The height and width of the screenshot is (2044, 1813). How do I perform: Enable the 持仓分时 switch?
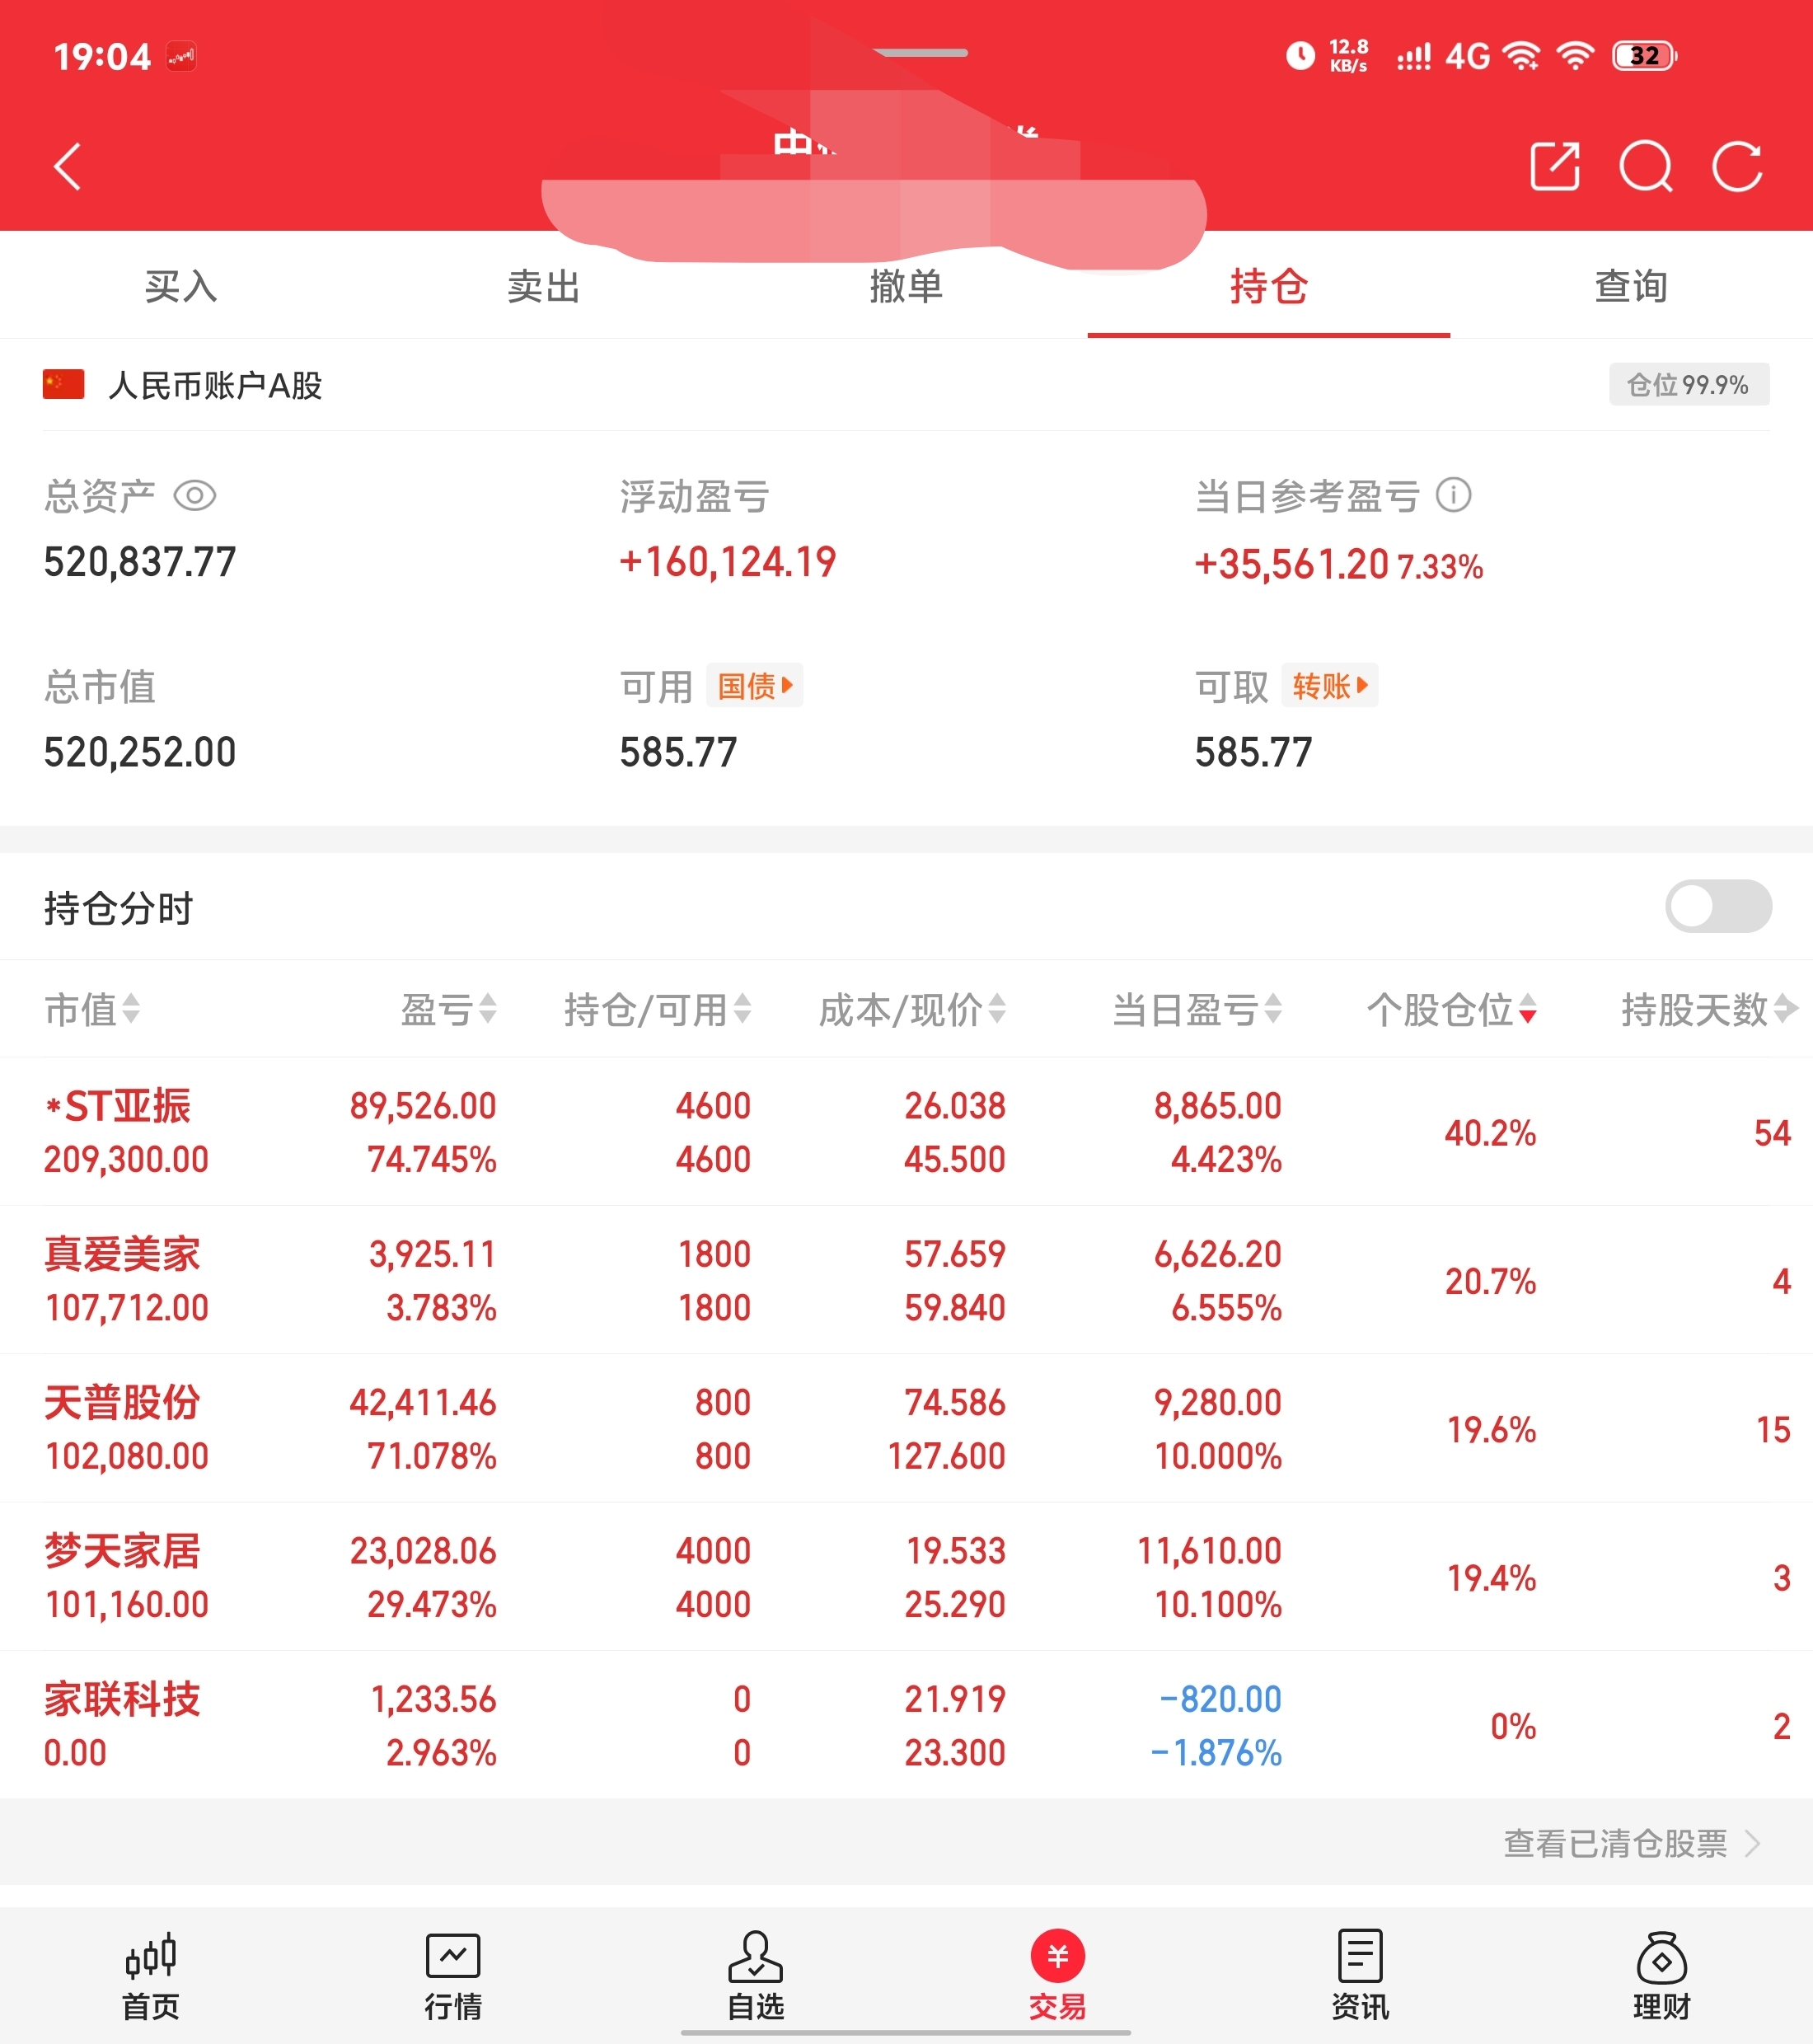1717,906
